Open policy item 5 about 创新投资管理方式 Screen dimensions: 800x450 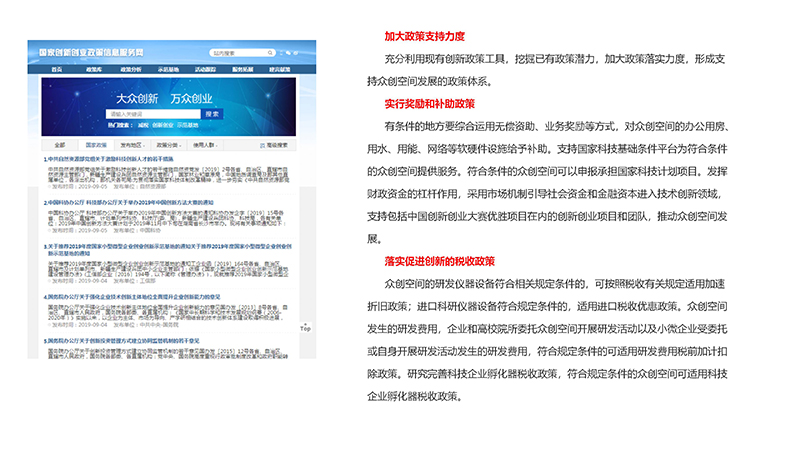point(121,341)
